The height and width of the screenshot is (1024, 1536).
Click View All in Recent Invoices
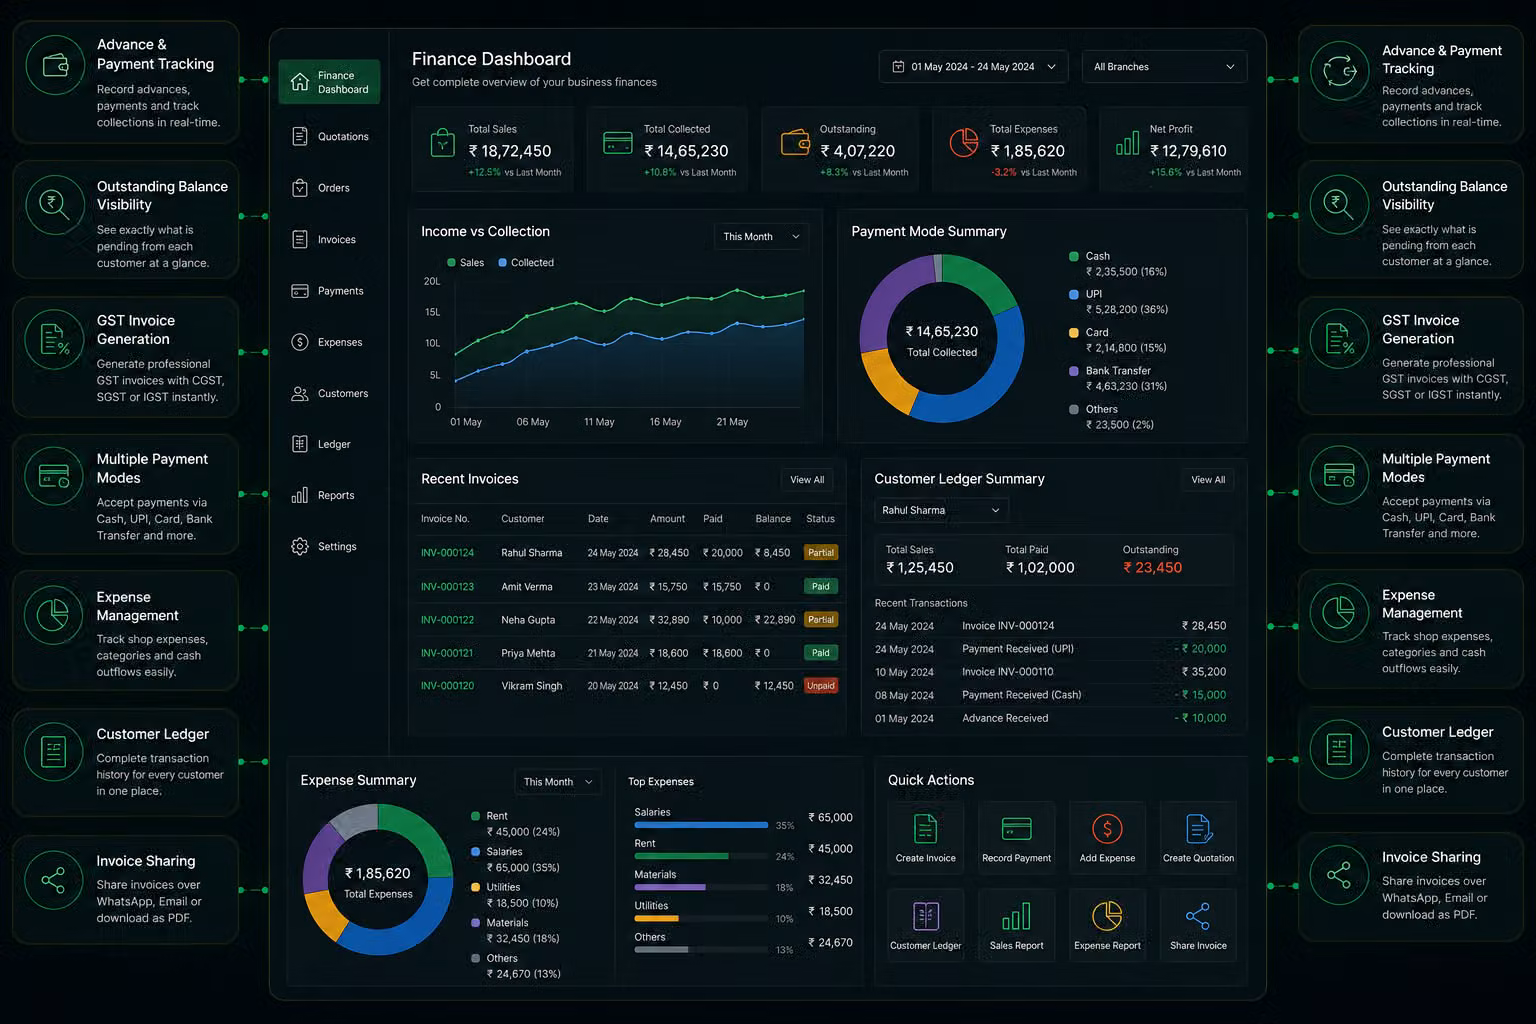pos(807,480)
